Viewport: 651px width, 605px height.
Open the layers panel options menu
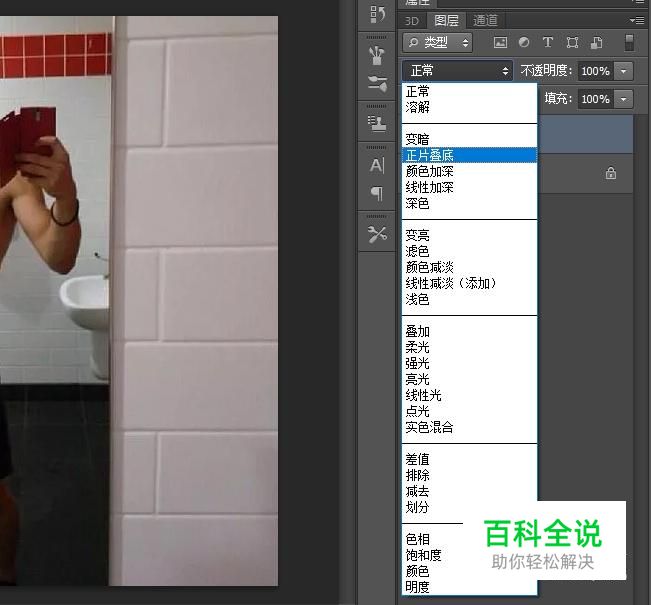click(637, 20)
